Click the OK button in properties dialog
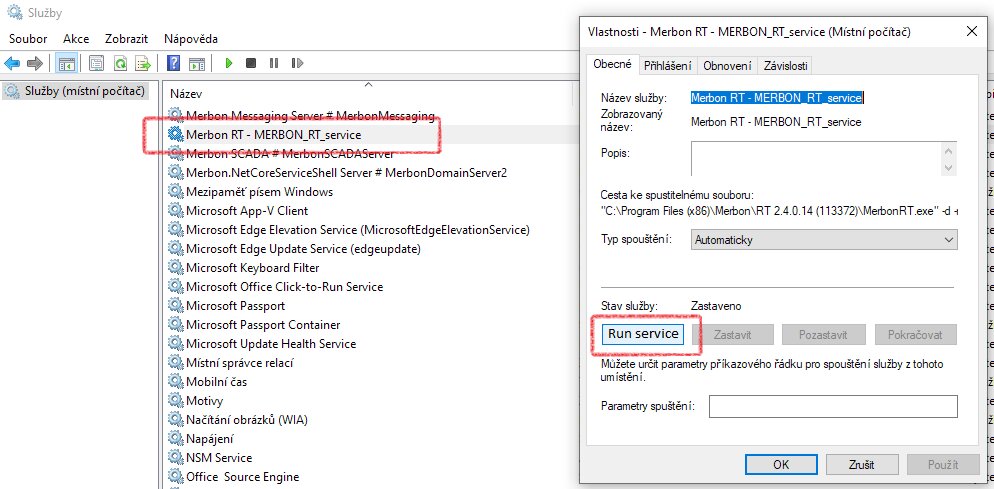 (780, 464)
